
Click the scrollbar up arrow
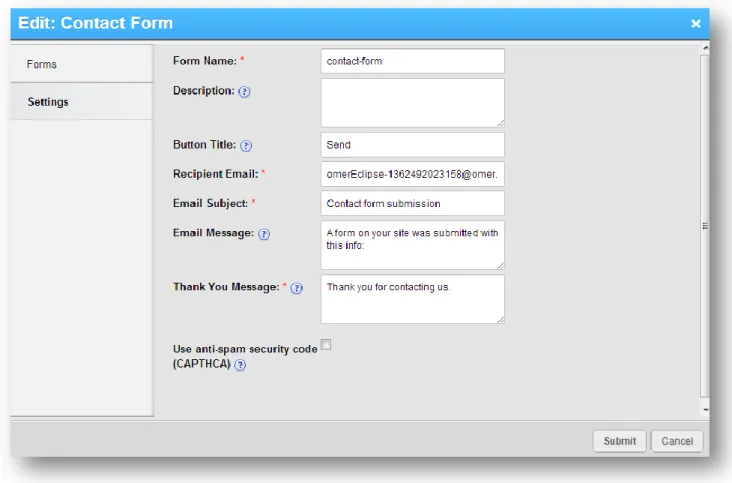(705, 48)
